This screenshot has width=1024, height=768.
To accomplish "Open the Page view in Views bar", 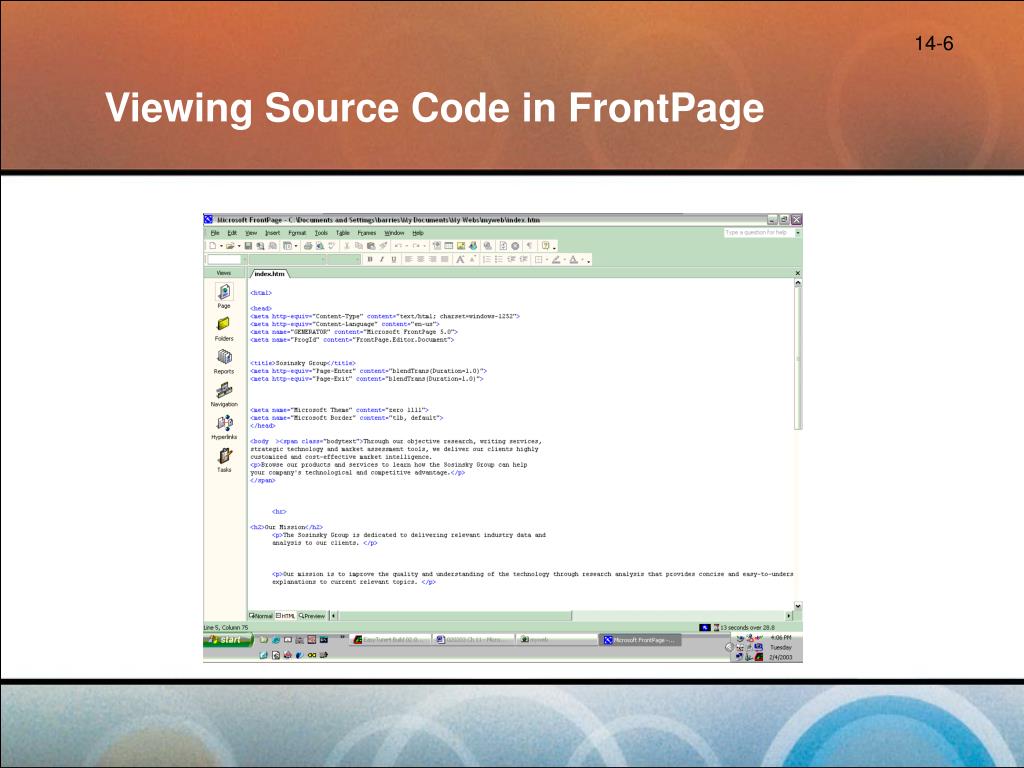I will tap(224, 295).
